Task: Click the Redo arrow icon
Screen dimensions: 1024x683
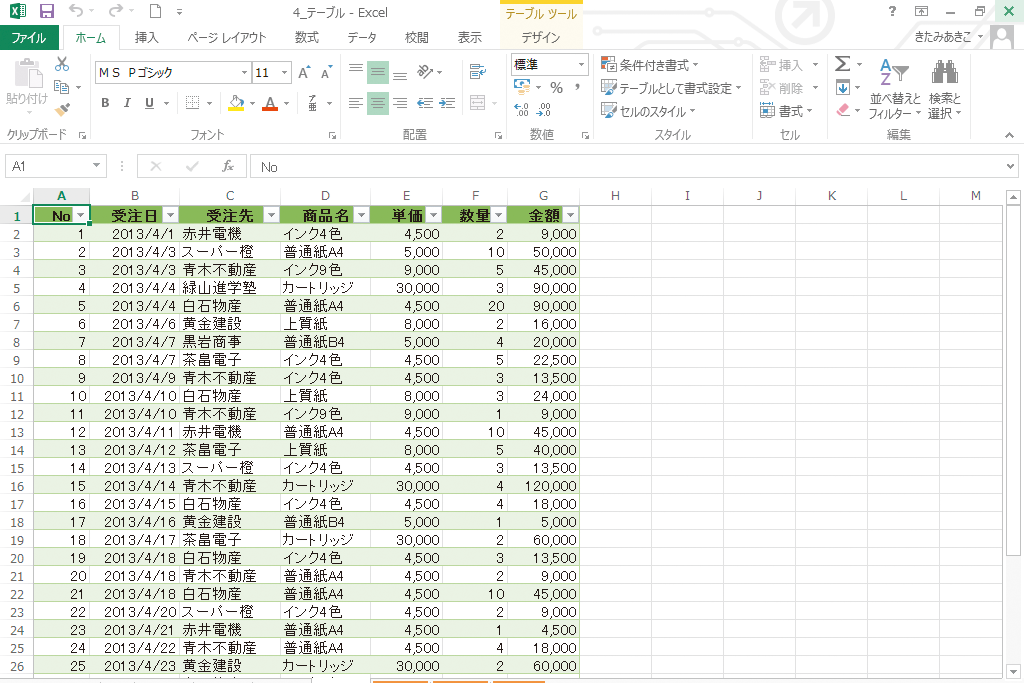Action: point(116,11)
